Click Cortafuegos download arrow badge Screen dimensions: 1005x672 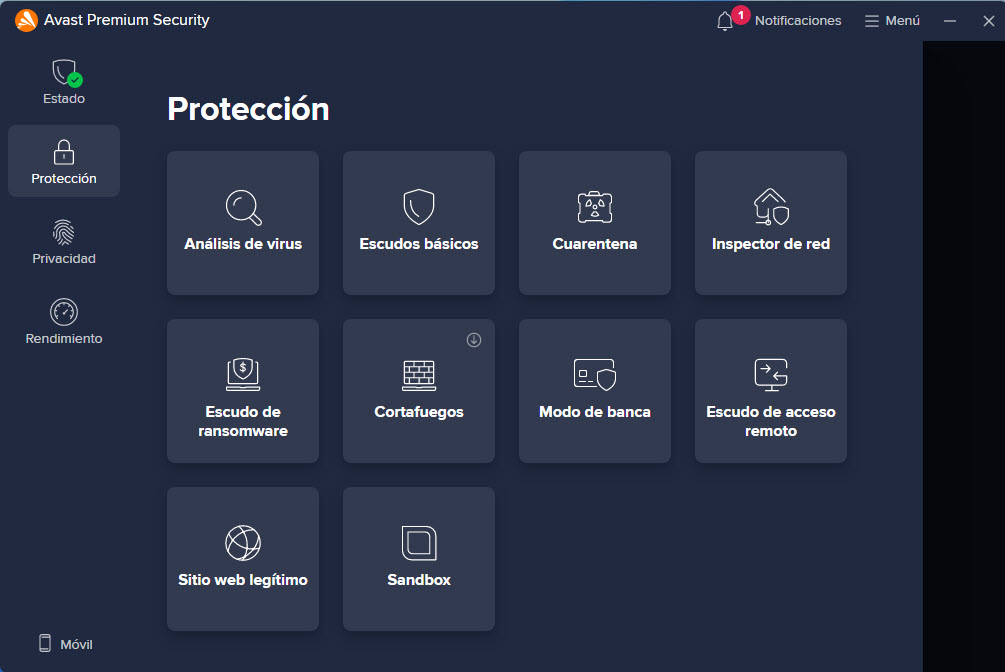click(474, 340)
